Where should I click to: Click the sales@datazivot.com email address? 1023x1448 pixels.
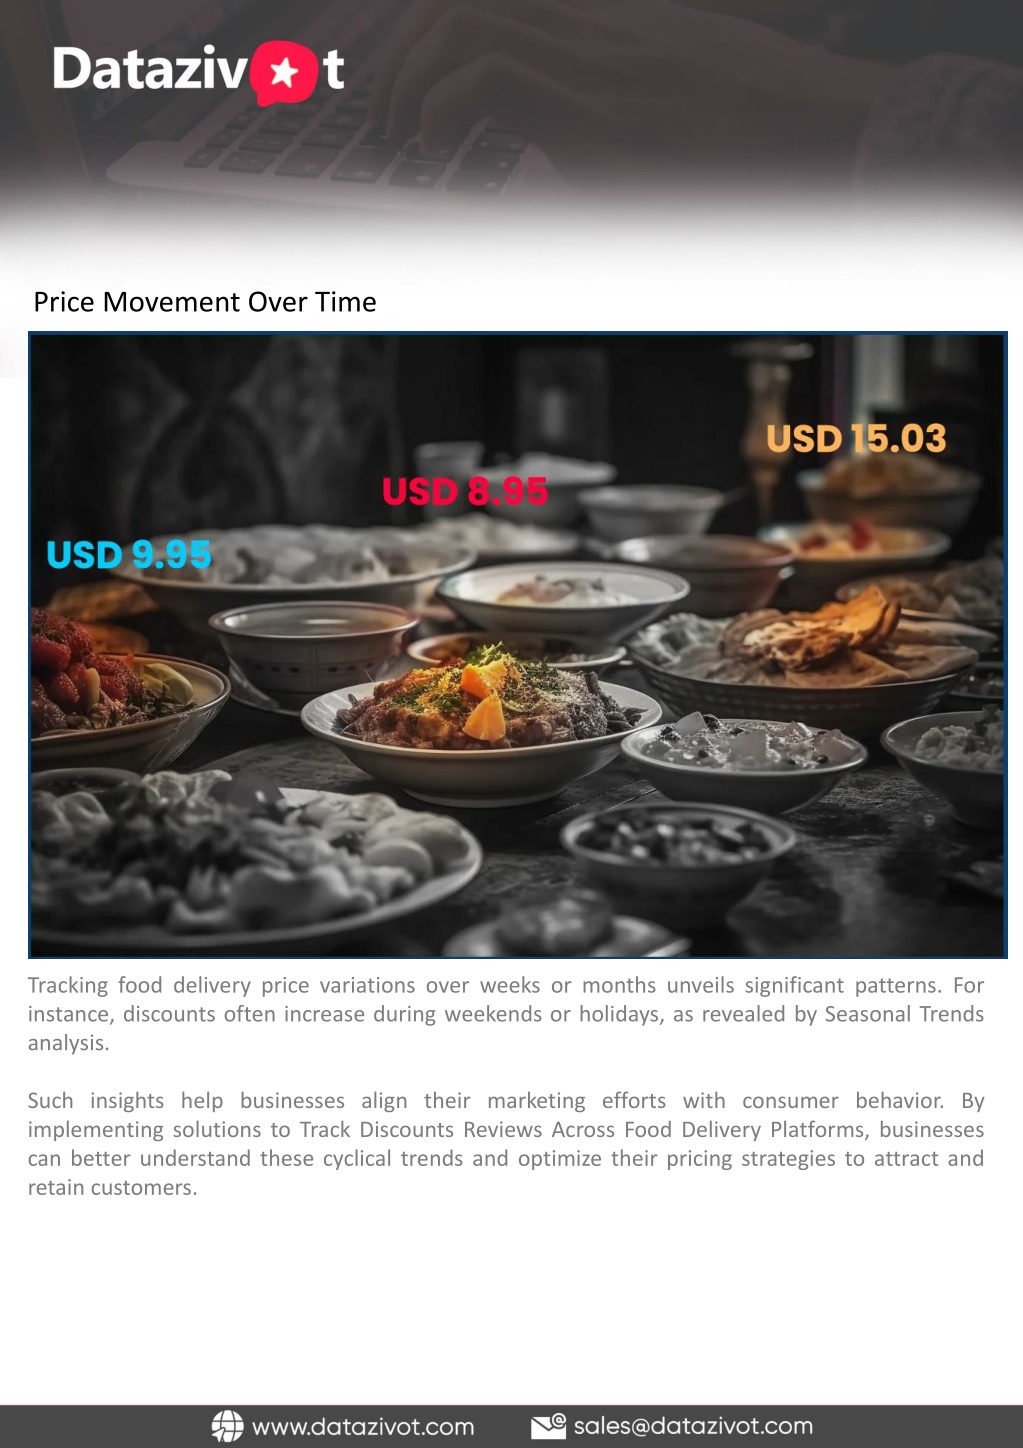pos(693,1426)
